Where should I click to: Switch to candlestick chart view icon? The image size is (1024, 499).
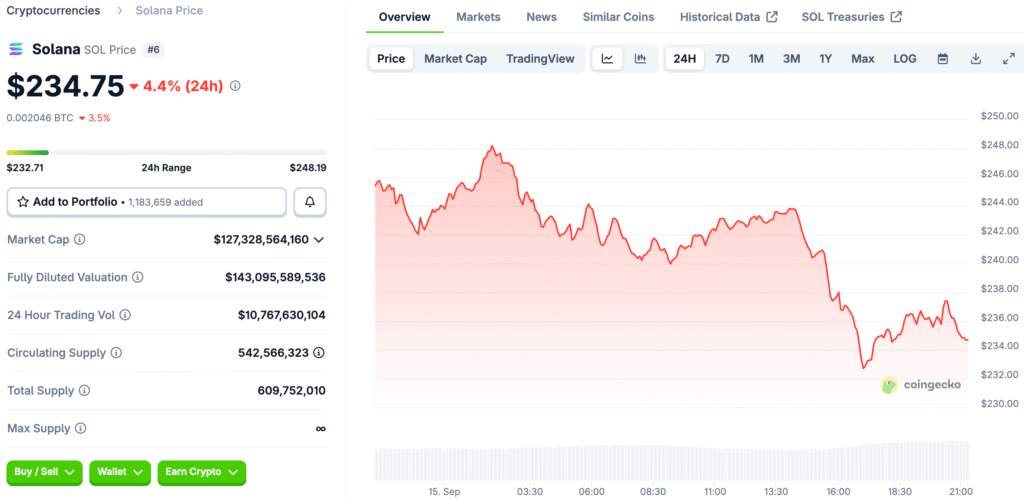click(x=641, y=59)
